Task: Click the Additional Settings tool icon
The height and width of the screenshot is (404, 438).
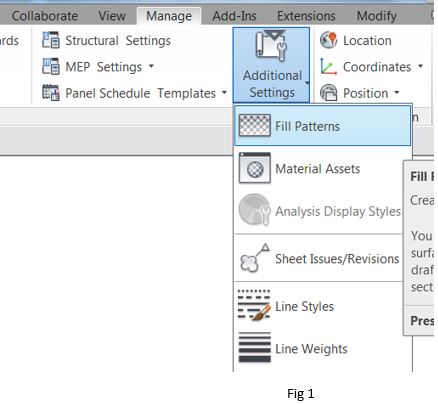Action: [271, 46]
